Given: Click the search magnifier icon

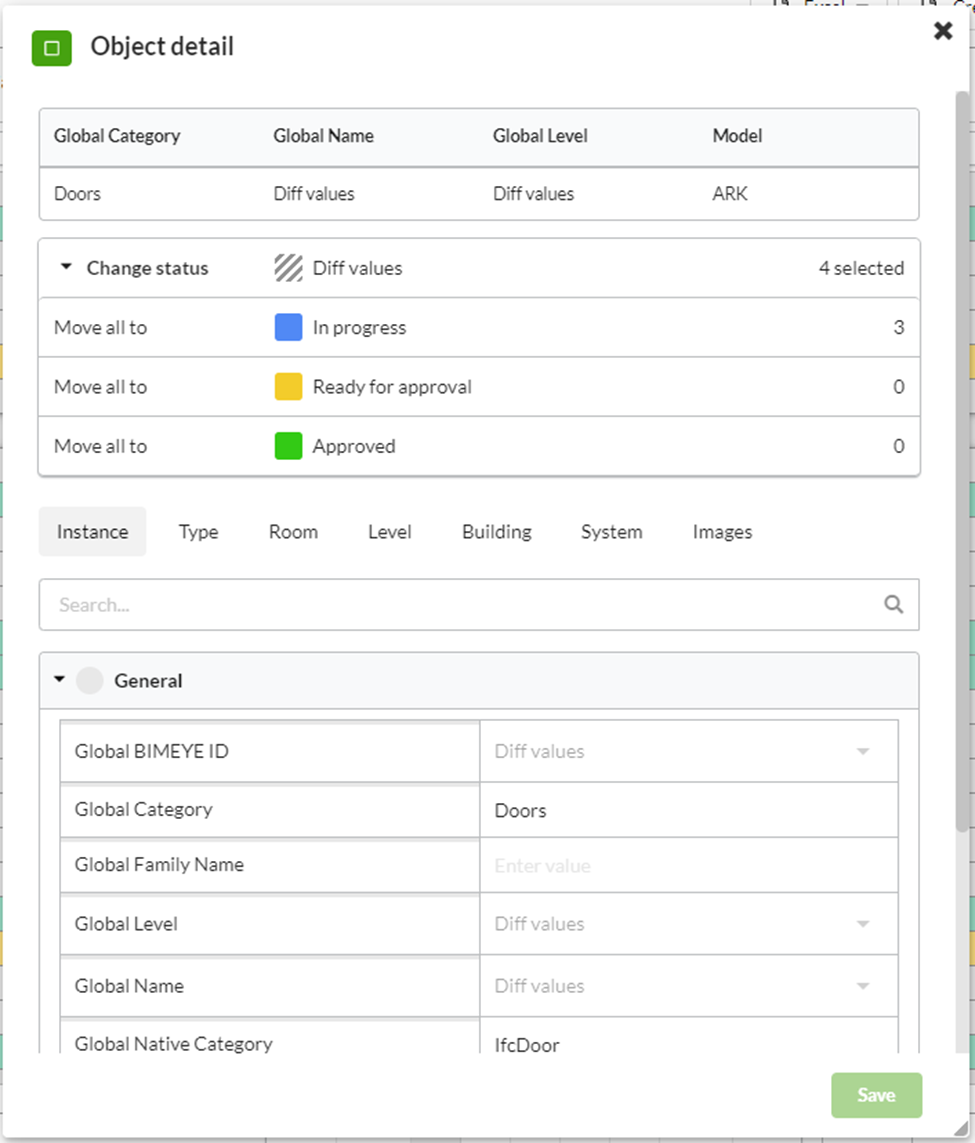Looking at the screenshot, I should [x=893, y=604].
